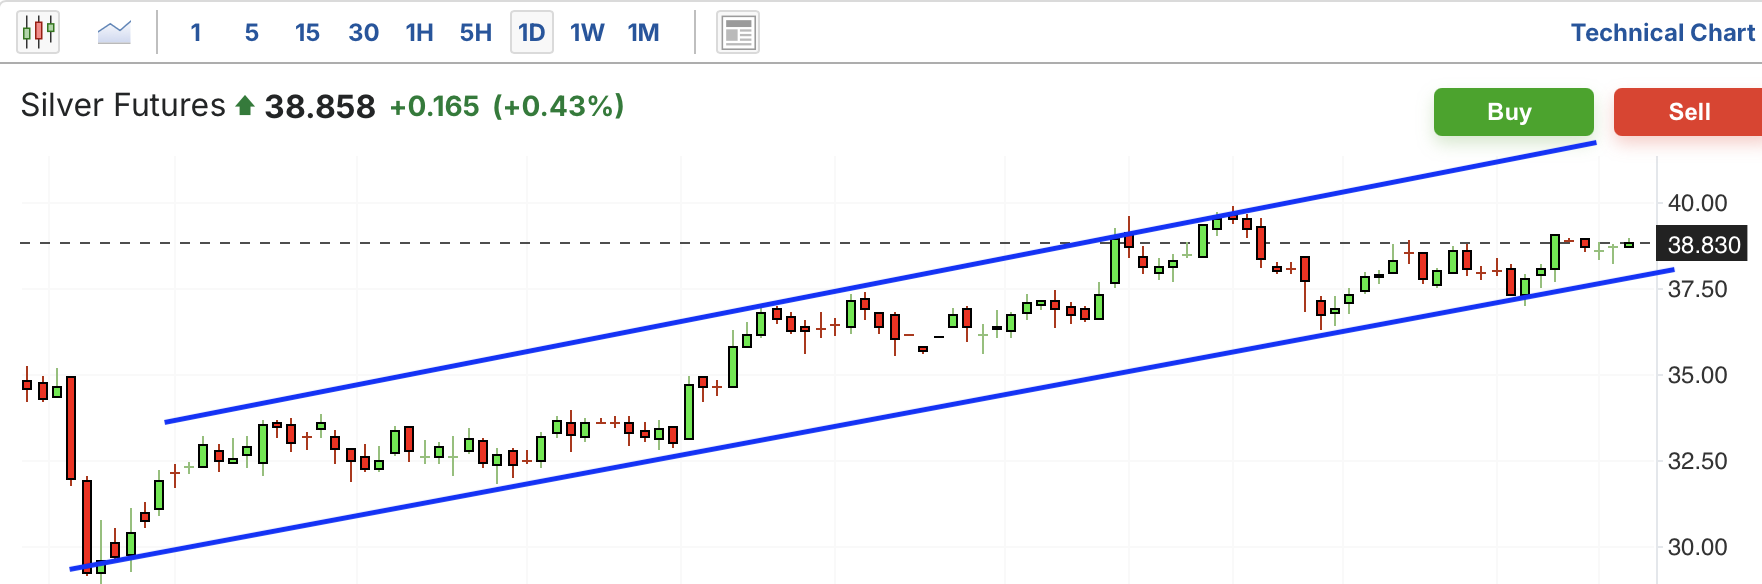This screenshot has width=1762, height=584.
Task: Select the 15 minute timeframe
Action: [x=307, y=33]
